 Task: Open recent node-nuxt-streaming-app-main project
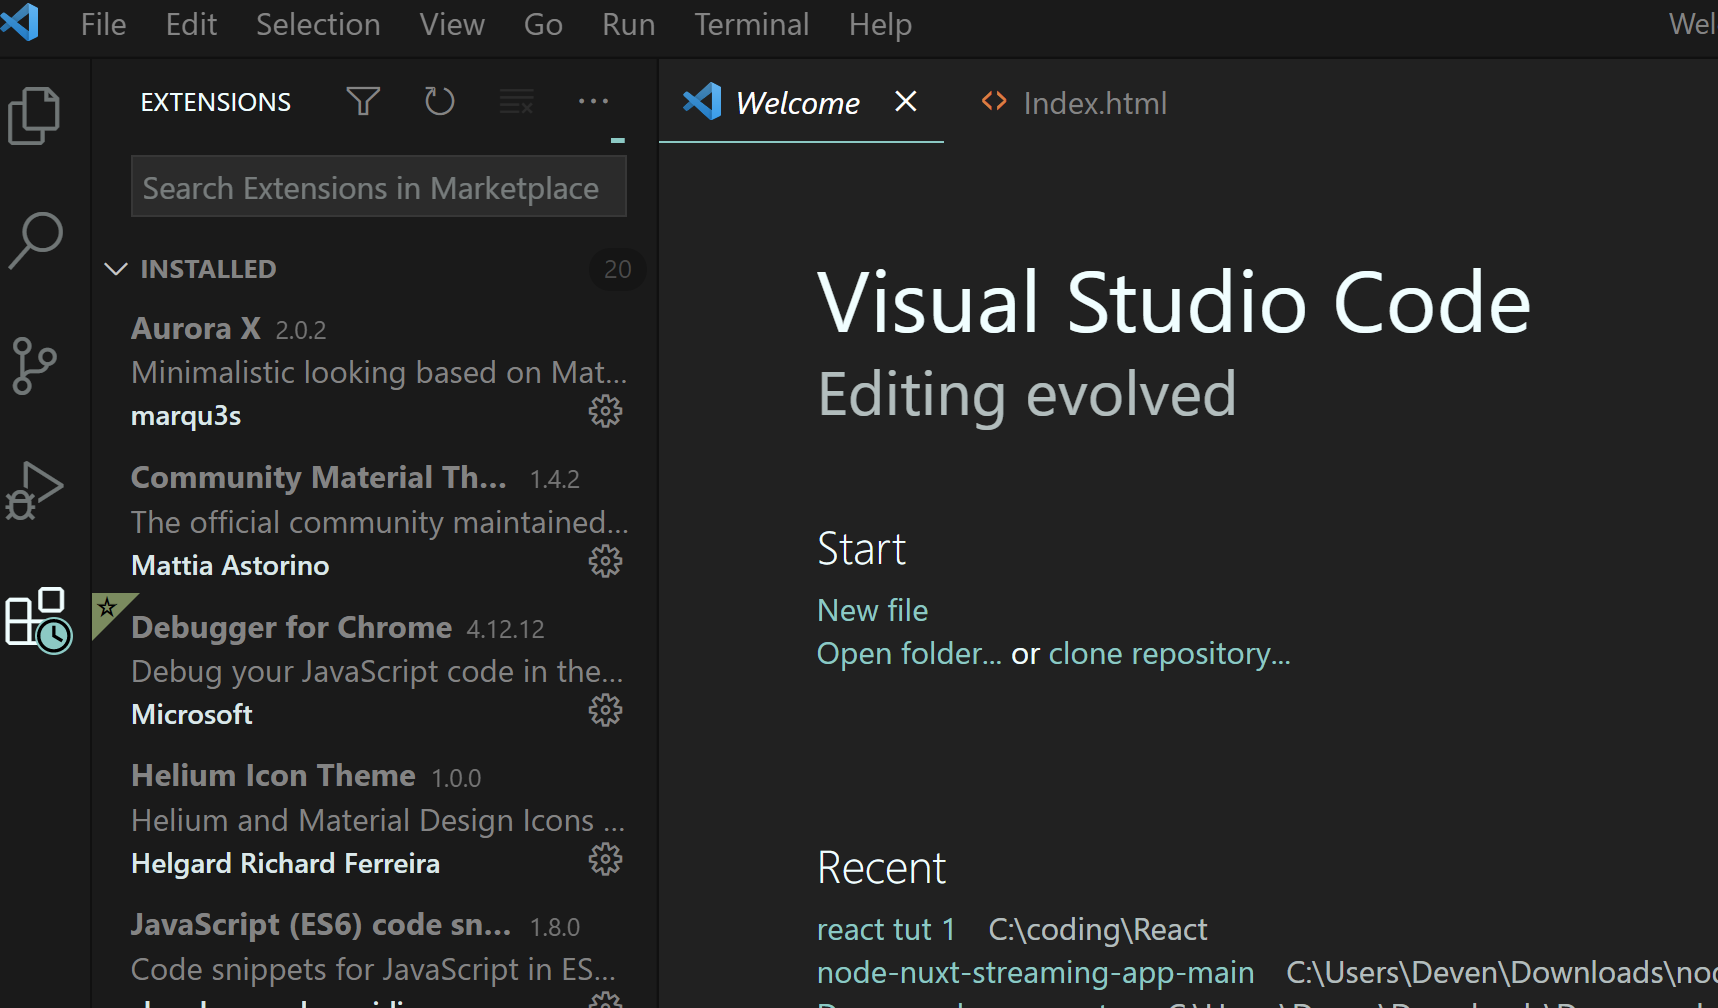coord(1035,972)
